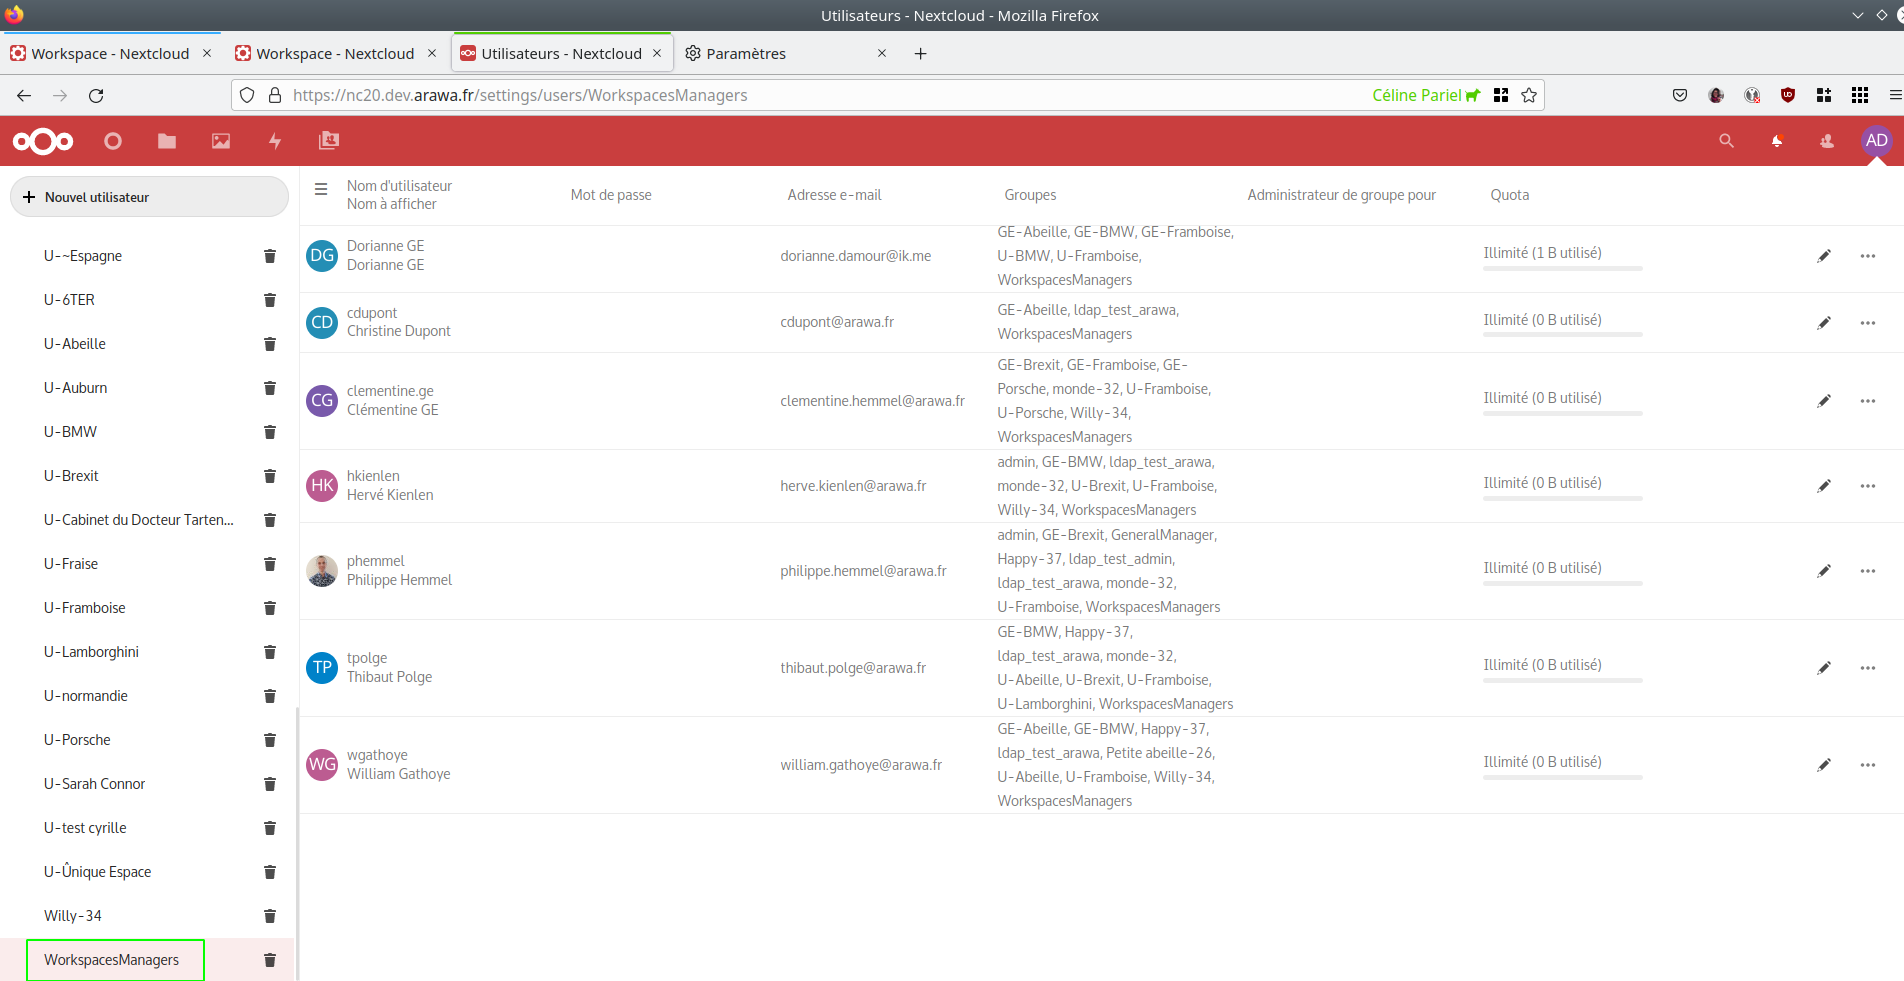Click the Nouvel utilisateur button
This screenshot has height=981, width=1904.
pyautogui.click(x=148, y=196)
